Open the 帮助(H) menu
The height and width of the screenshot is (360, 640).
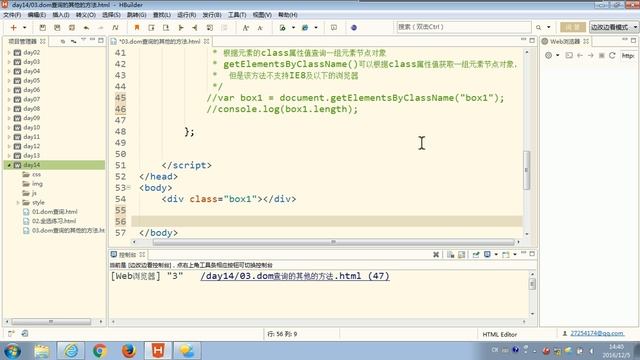point(288,15)
